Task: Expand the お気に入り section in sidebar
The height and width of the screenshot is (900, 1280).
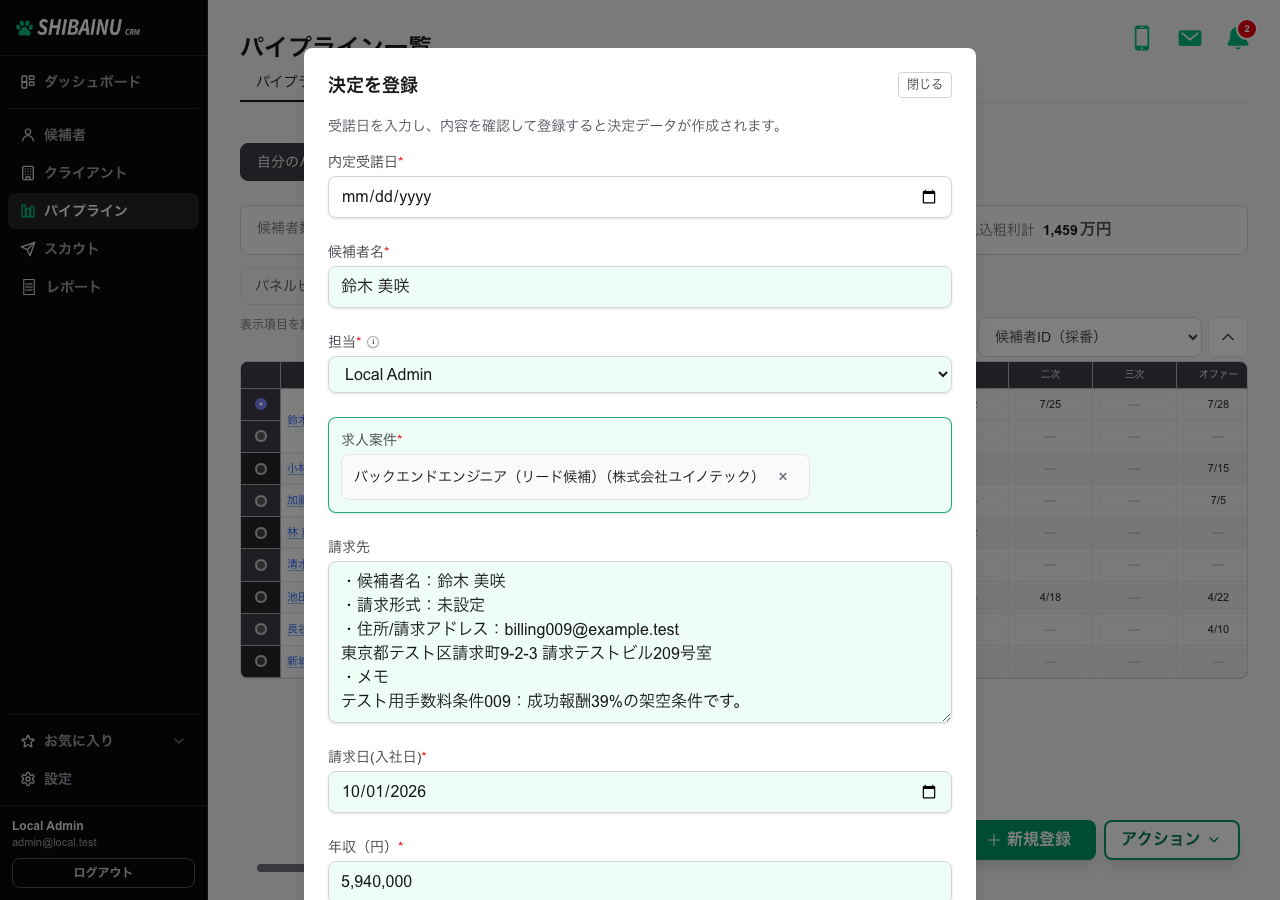Action: (103, 741)
